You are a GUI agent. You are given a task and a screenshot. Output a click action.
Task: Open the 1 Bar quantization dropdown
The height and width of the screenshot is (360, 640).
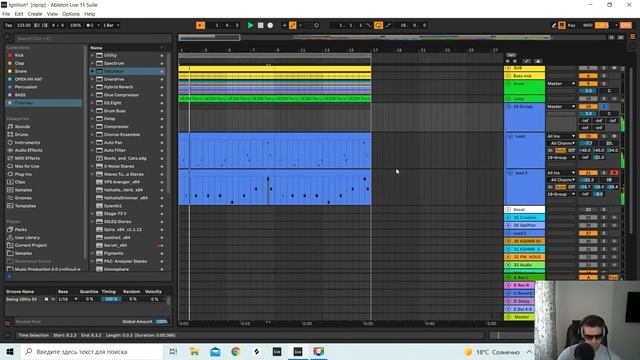111,25
